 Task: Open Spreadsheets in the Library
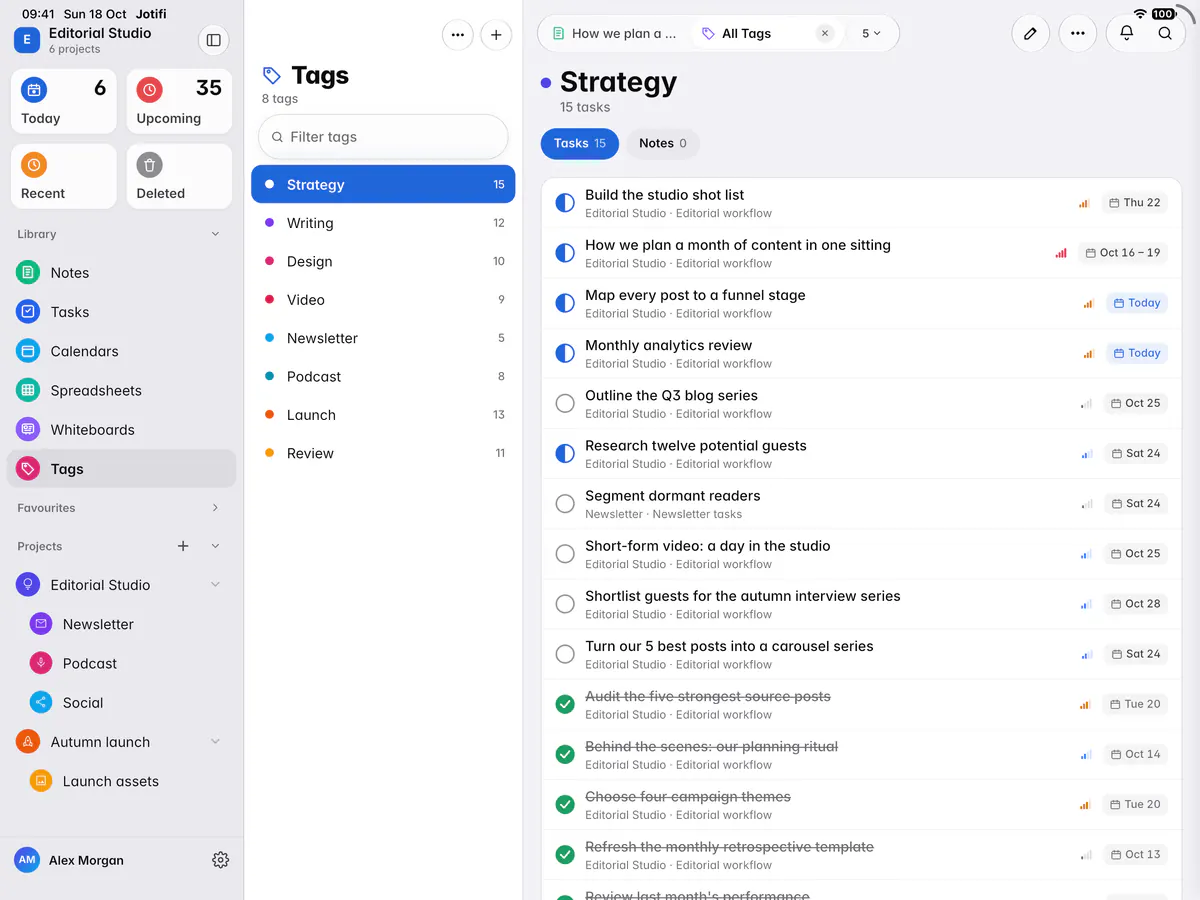121,391
